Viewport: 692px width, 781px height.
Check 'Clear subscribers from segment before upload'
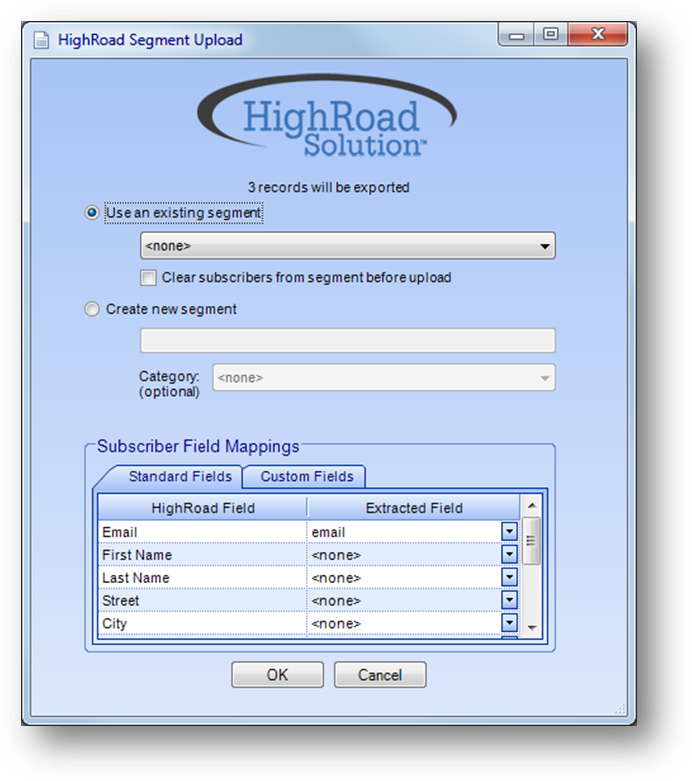(x=148, y=277)
